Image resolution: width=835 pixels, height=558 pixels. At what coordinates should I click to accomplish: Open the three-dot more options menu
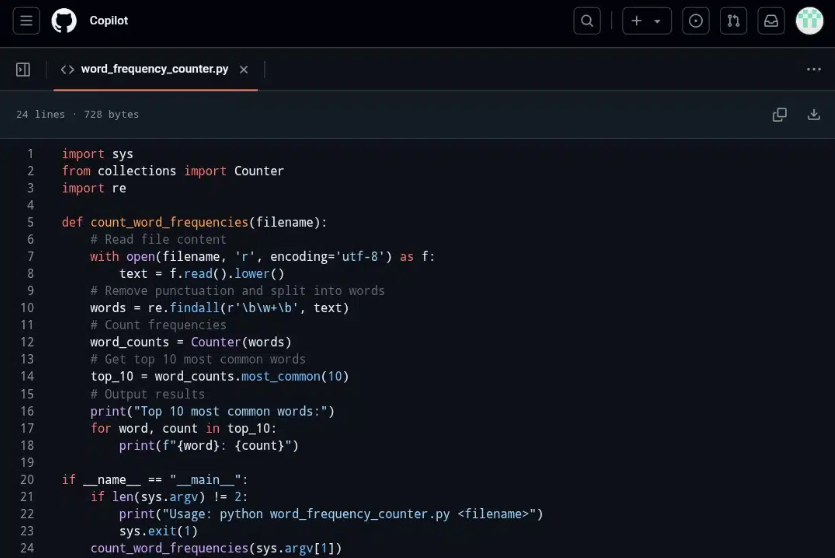813,69
